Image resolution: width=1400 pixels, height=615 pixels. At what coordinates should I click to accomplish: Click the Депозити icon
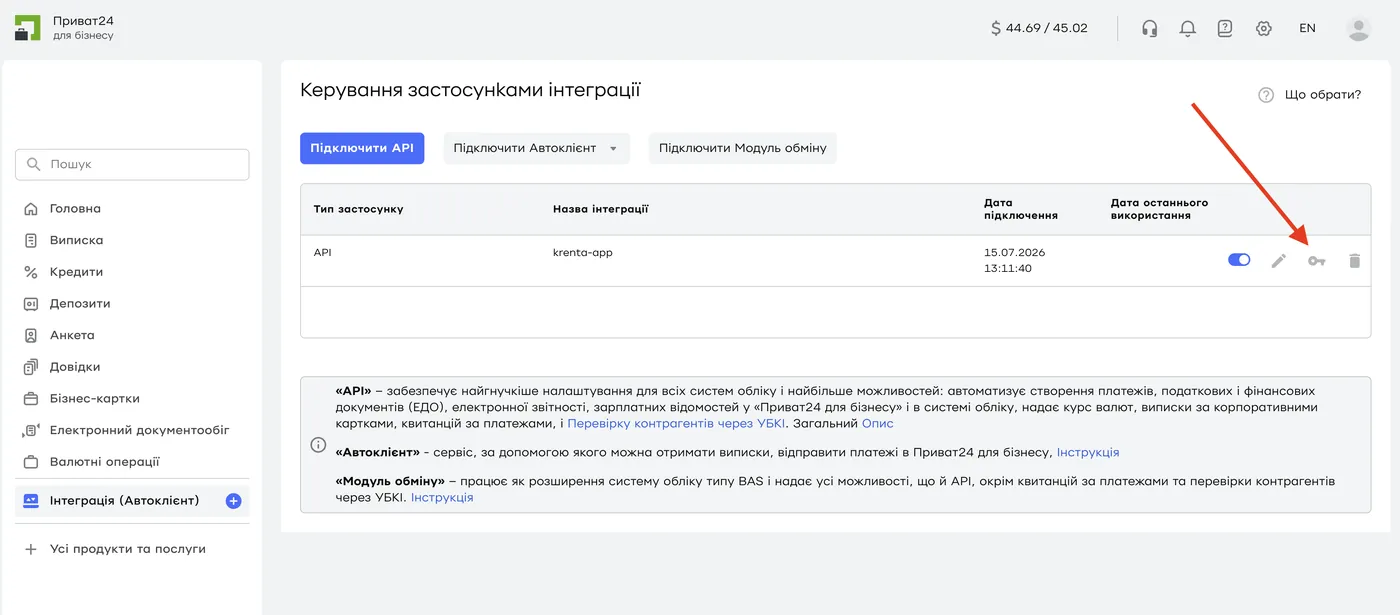pyautogui.click(x=30, y=303)
